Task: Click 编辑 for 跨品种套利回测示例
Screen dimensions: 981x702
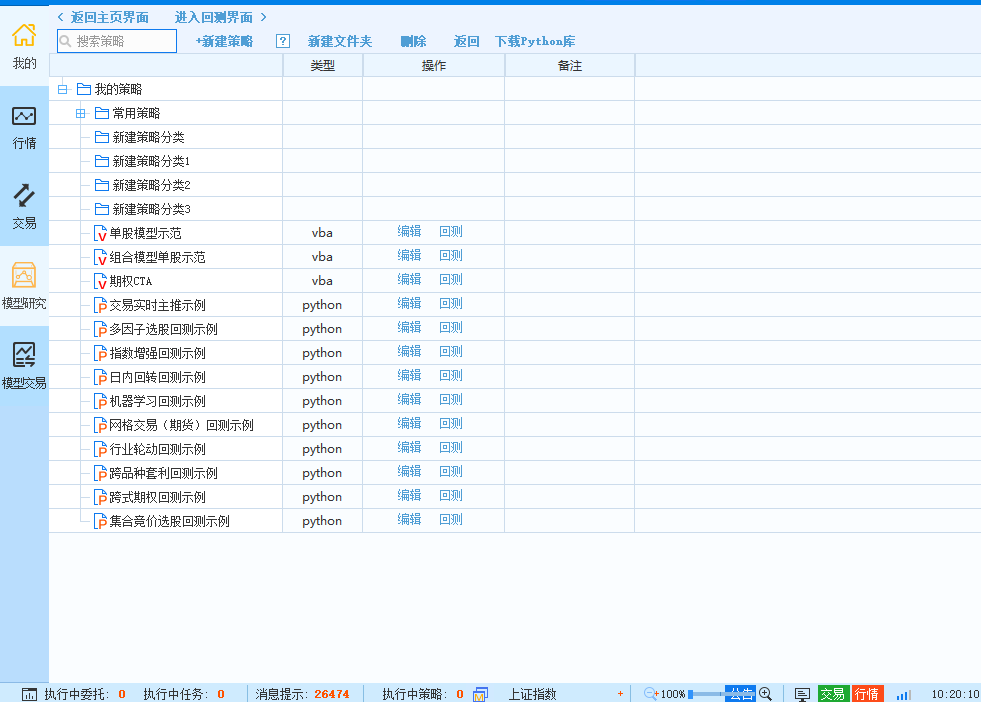Action: click(x=409, y=471)
